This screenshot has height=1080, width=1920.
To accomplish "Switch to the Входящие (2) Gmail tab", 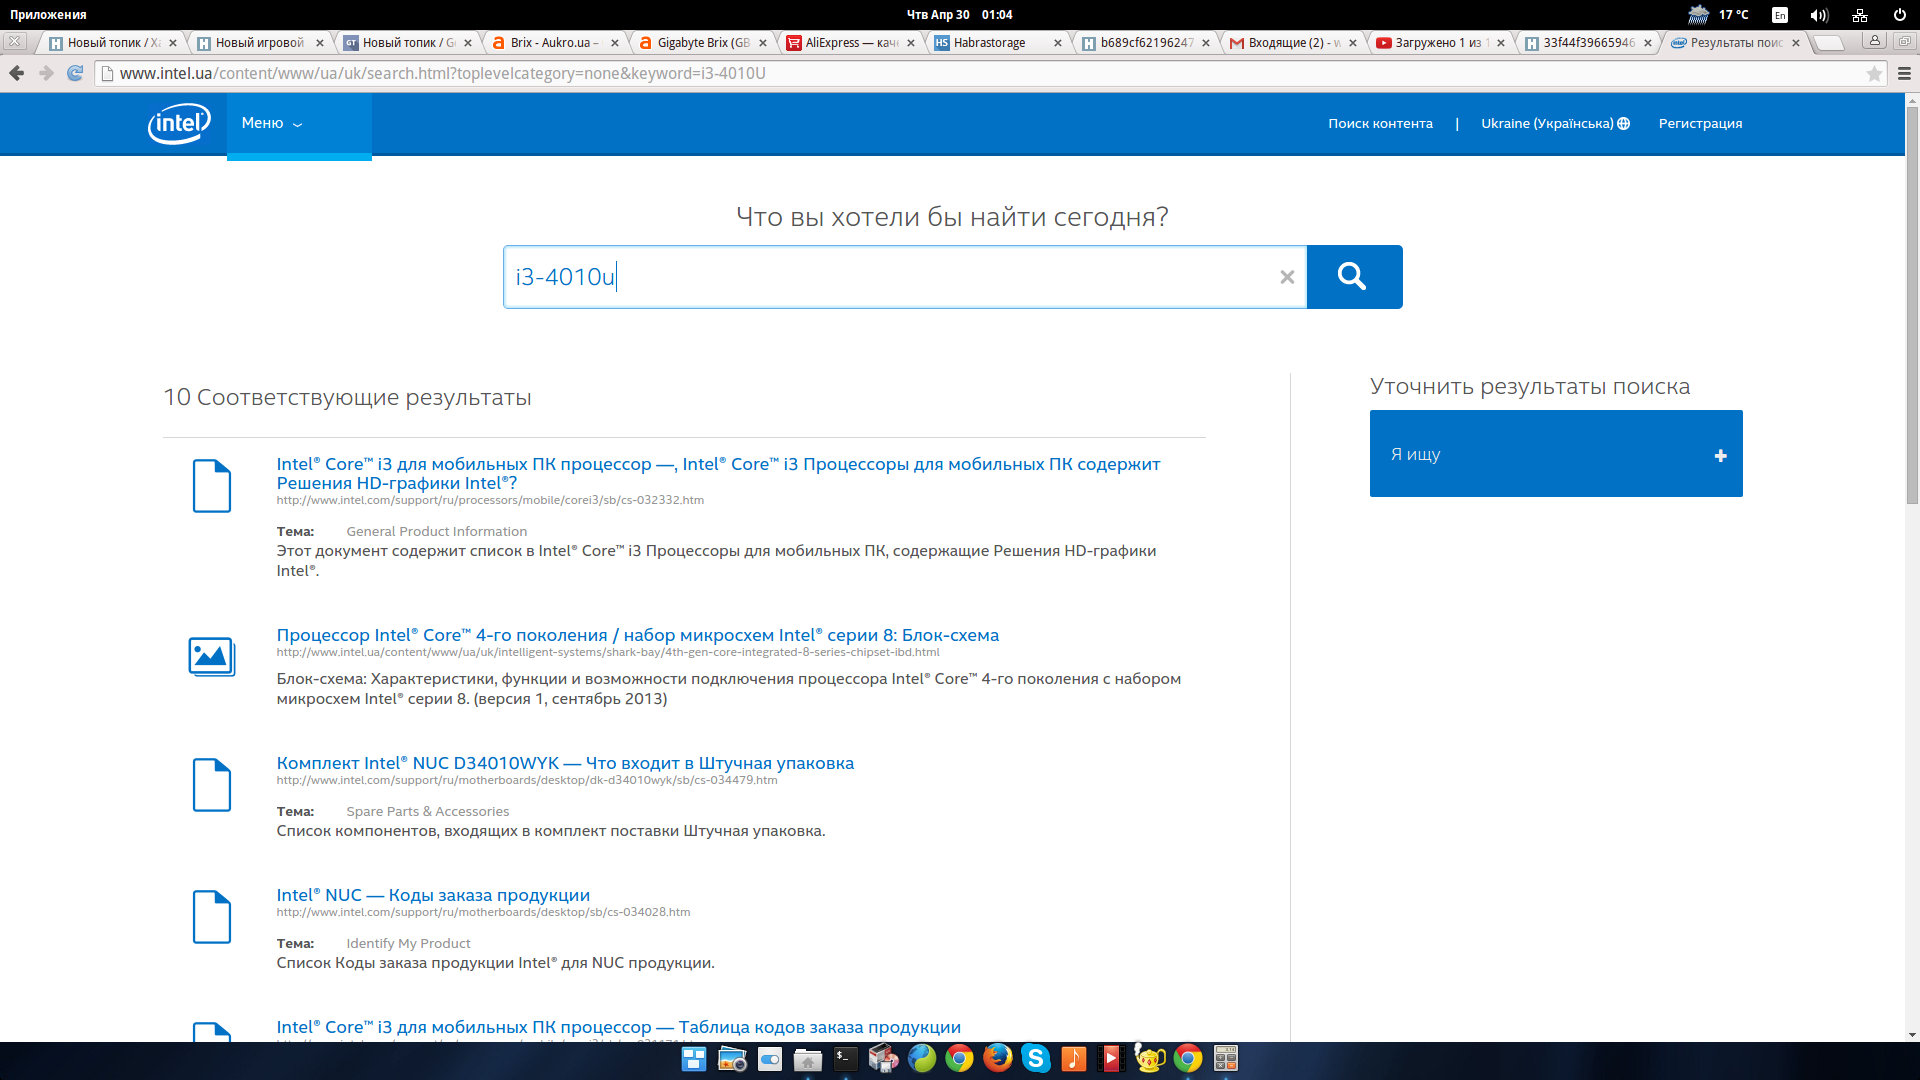I will coord(1290,43).
